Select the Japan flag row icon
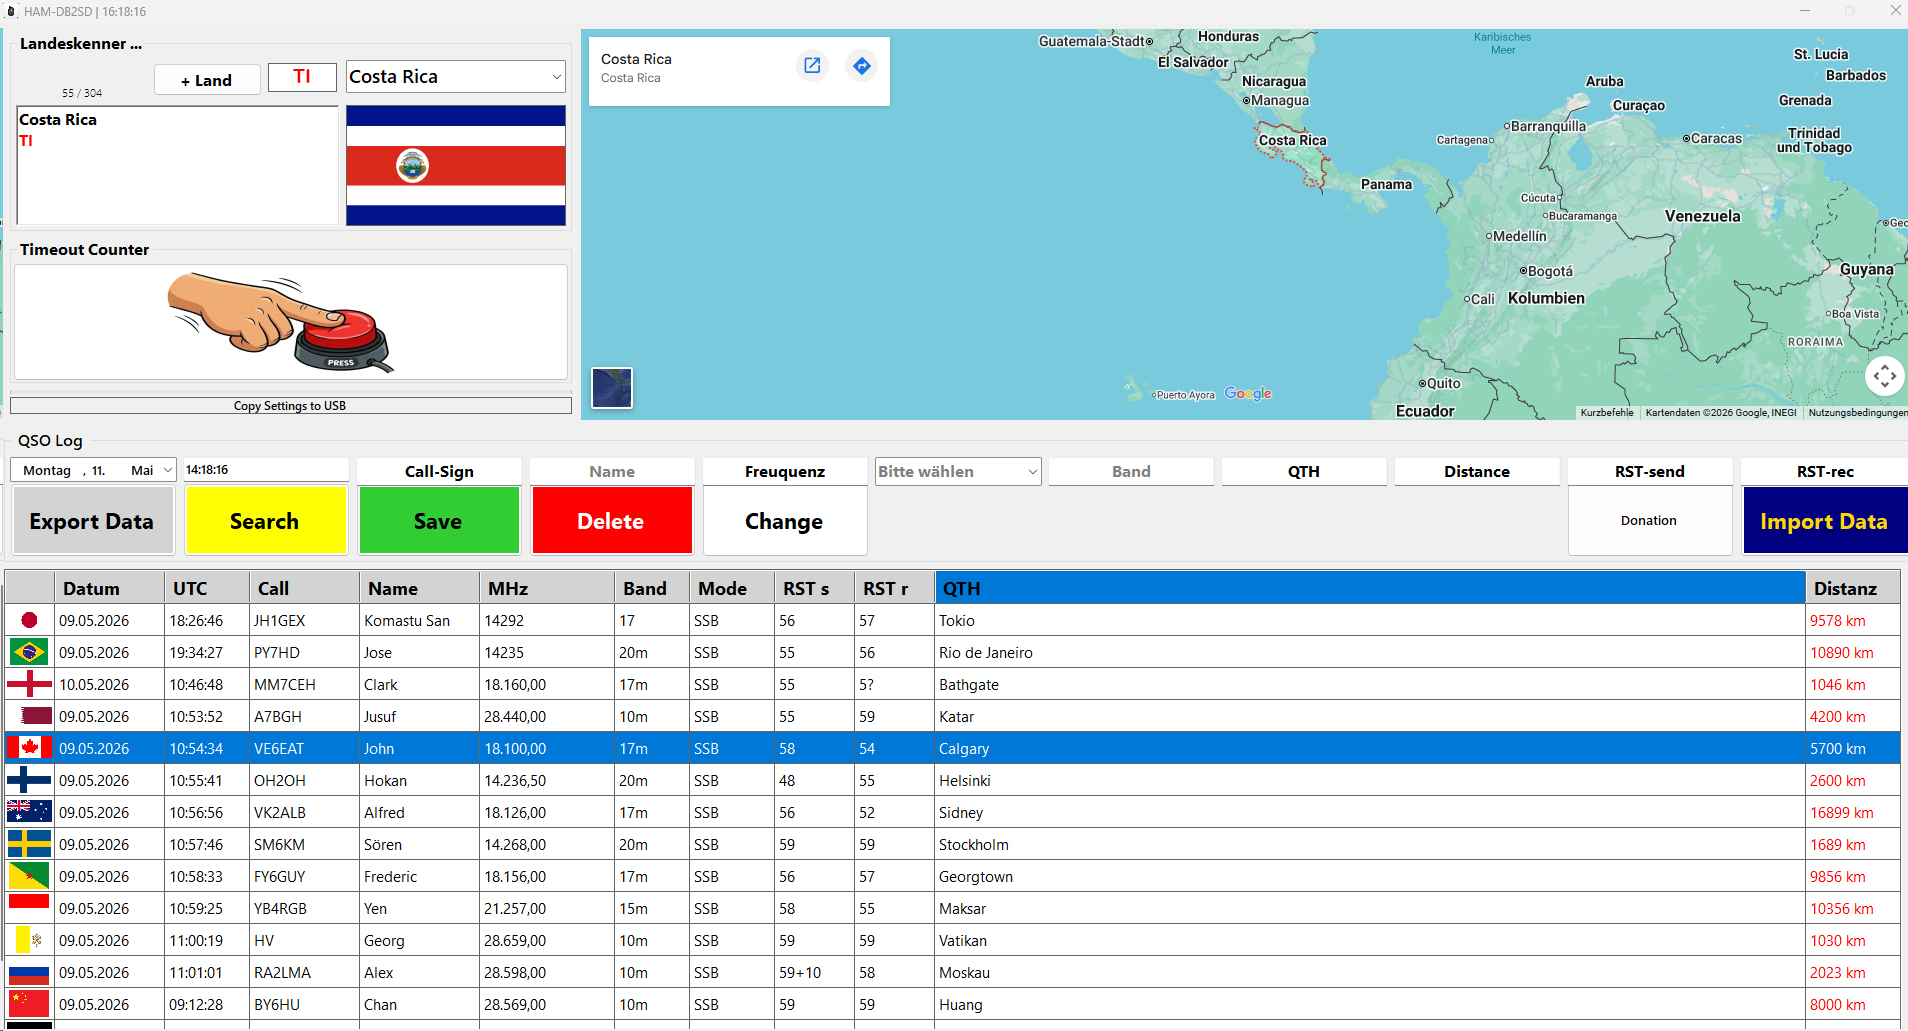Viewport: 1908px width, 1031px height. click(29, 620)
